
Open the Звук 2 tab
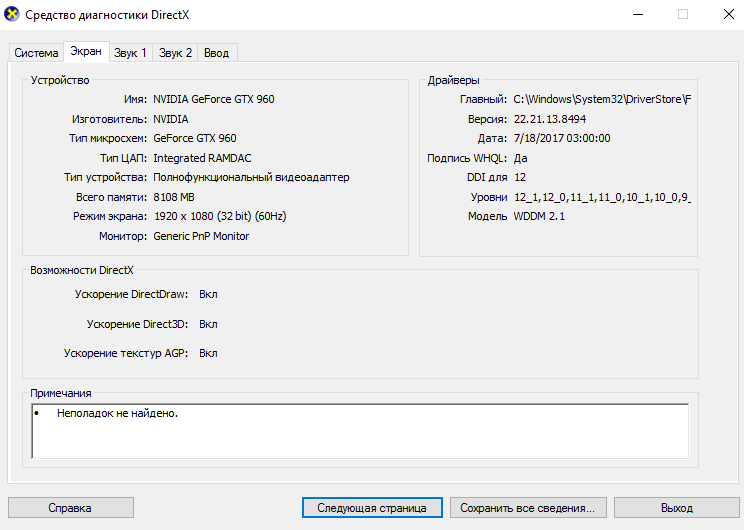[x=175, y=53]
